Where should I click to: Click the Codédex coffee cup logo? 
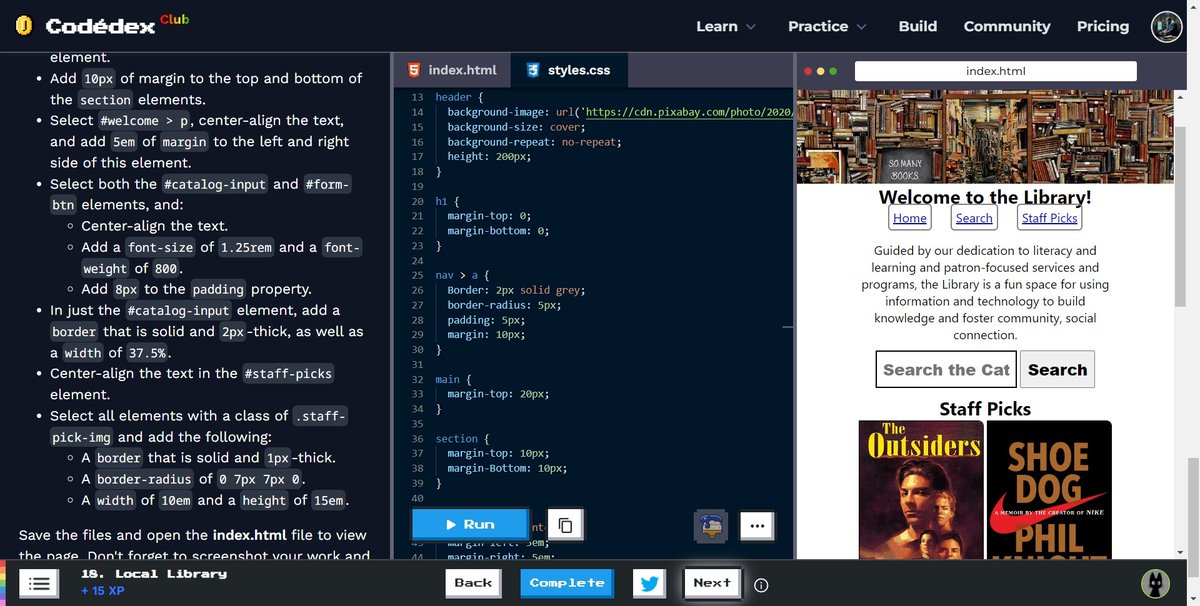coord(25,25)
